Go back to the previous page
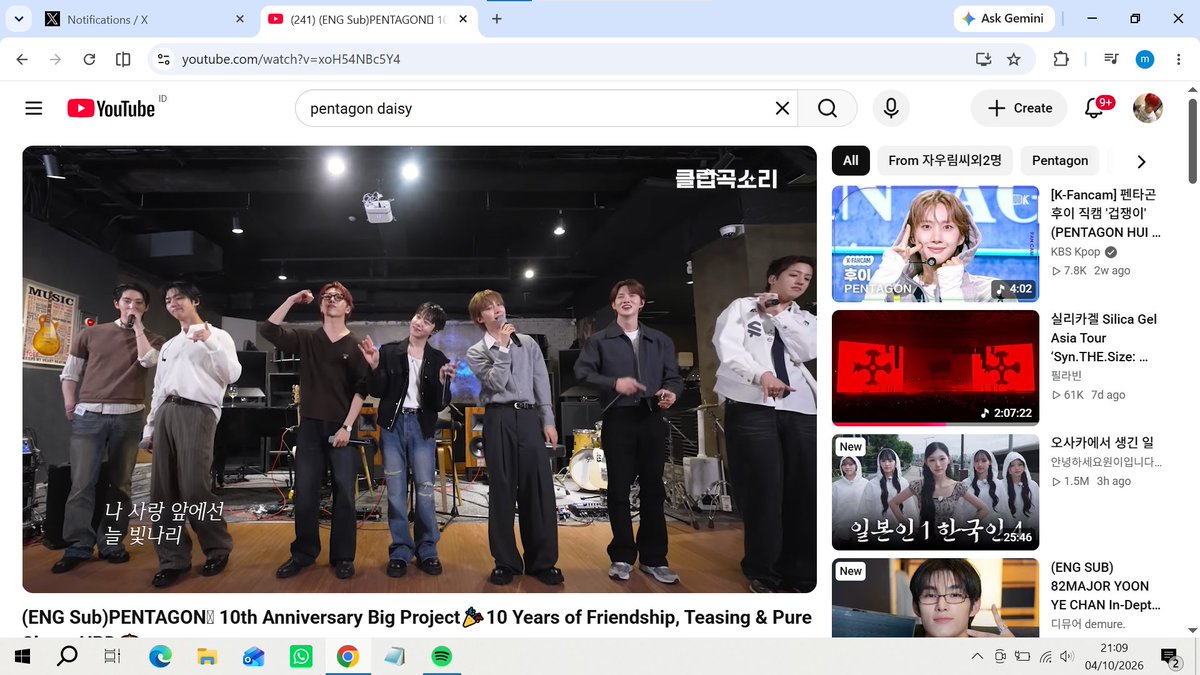The image size is (1200, 675). point(22,59)
